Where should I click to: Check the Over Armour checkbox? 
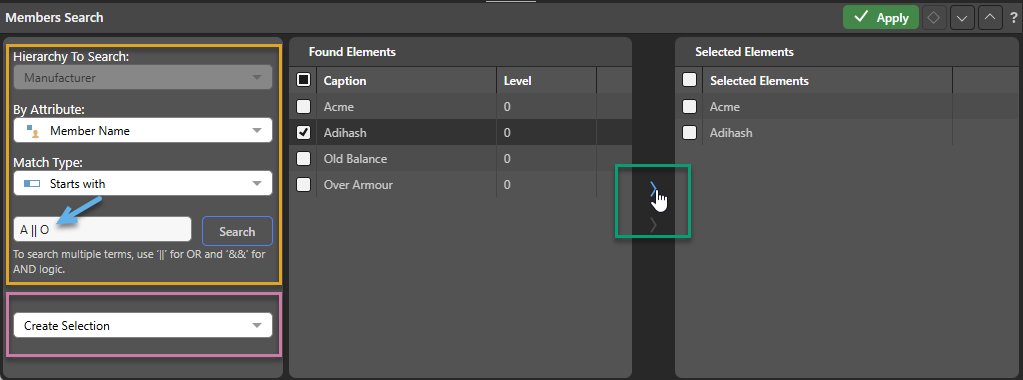303,185
